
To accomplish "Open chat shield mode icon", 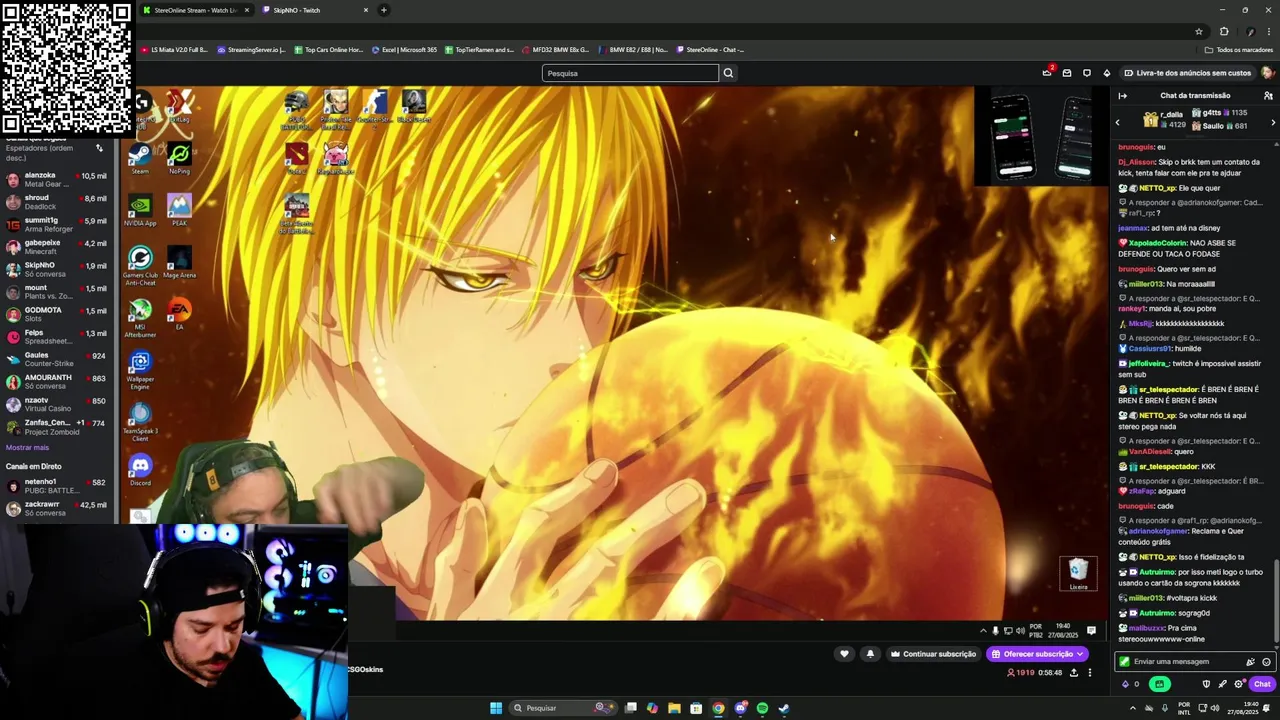I will tap(1206, 684).
